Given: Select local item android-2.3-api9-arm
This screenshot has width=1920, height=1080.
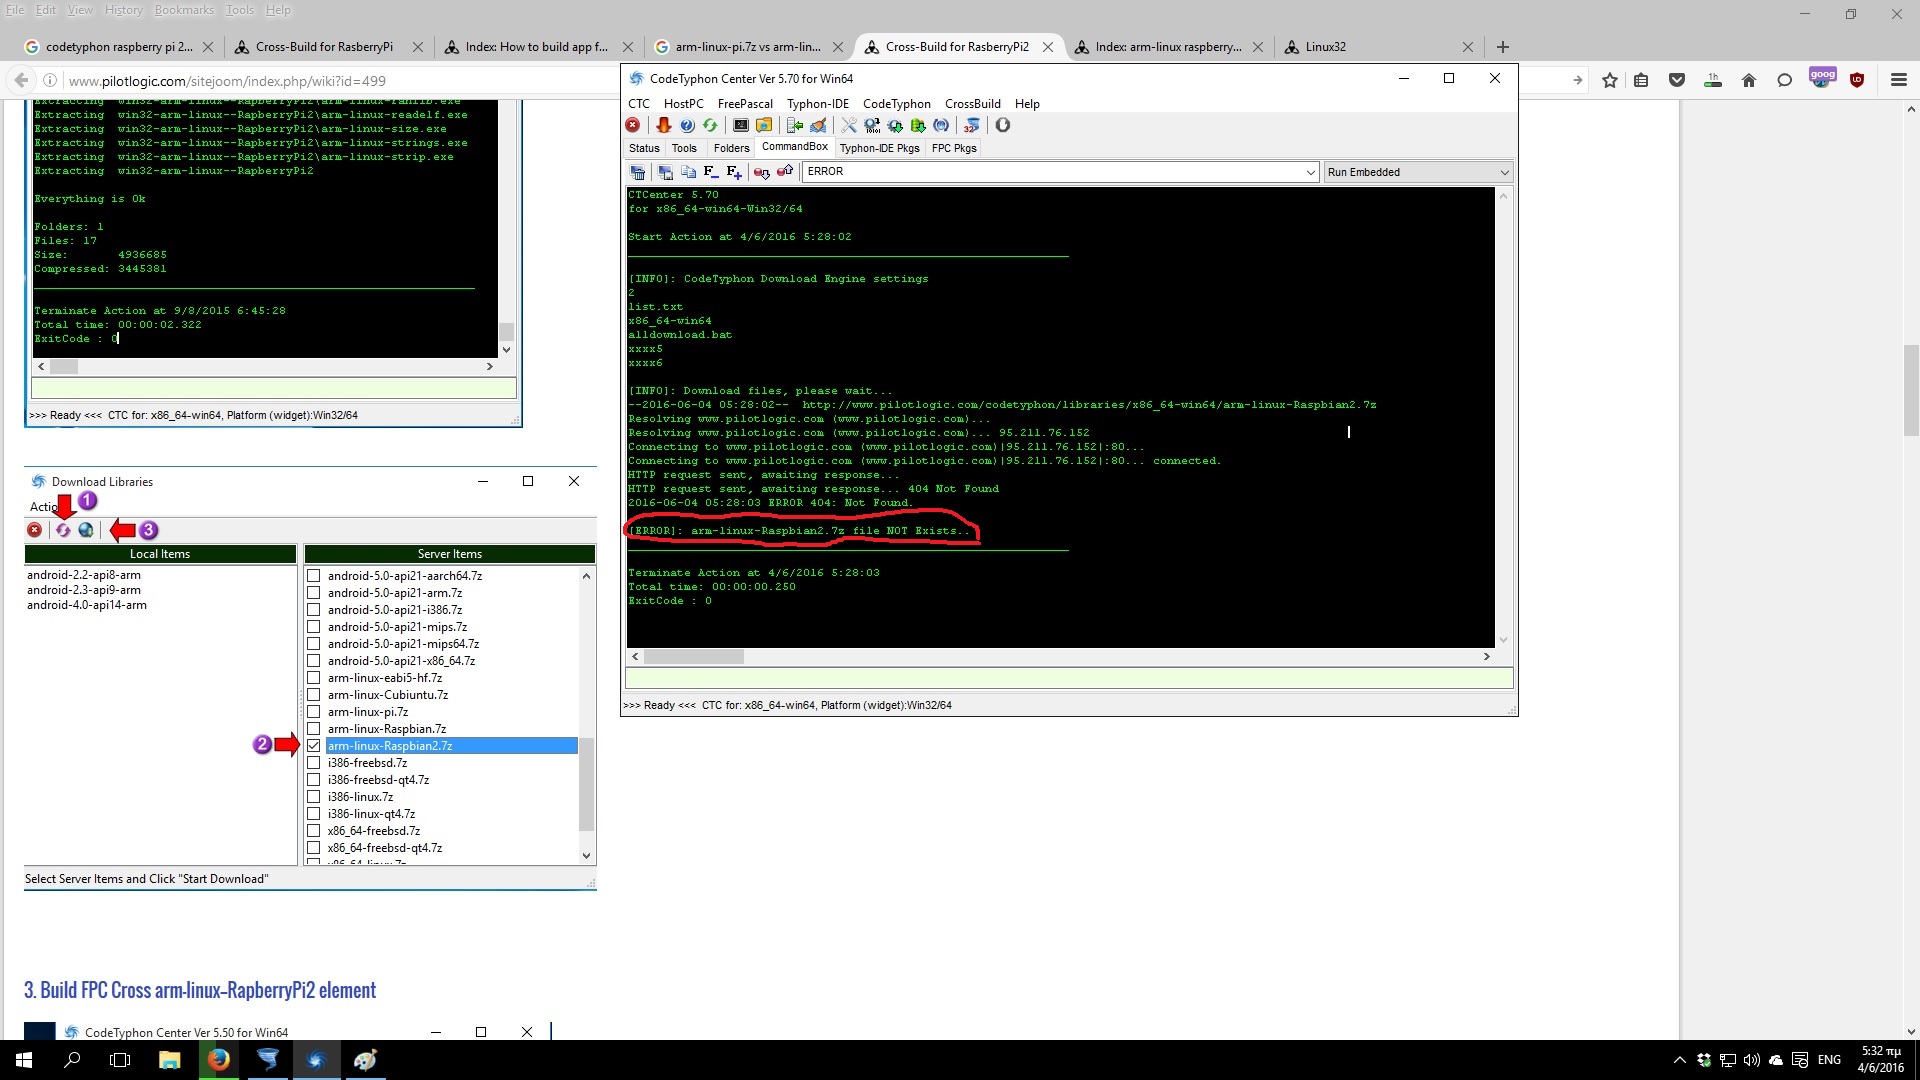Looking at the screenshot, I should click(84, 590).
